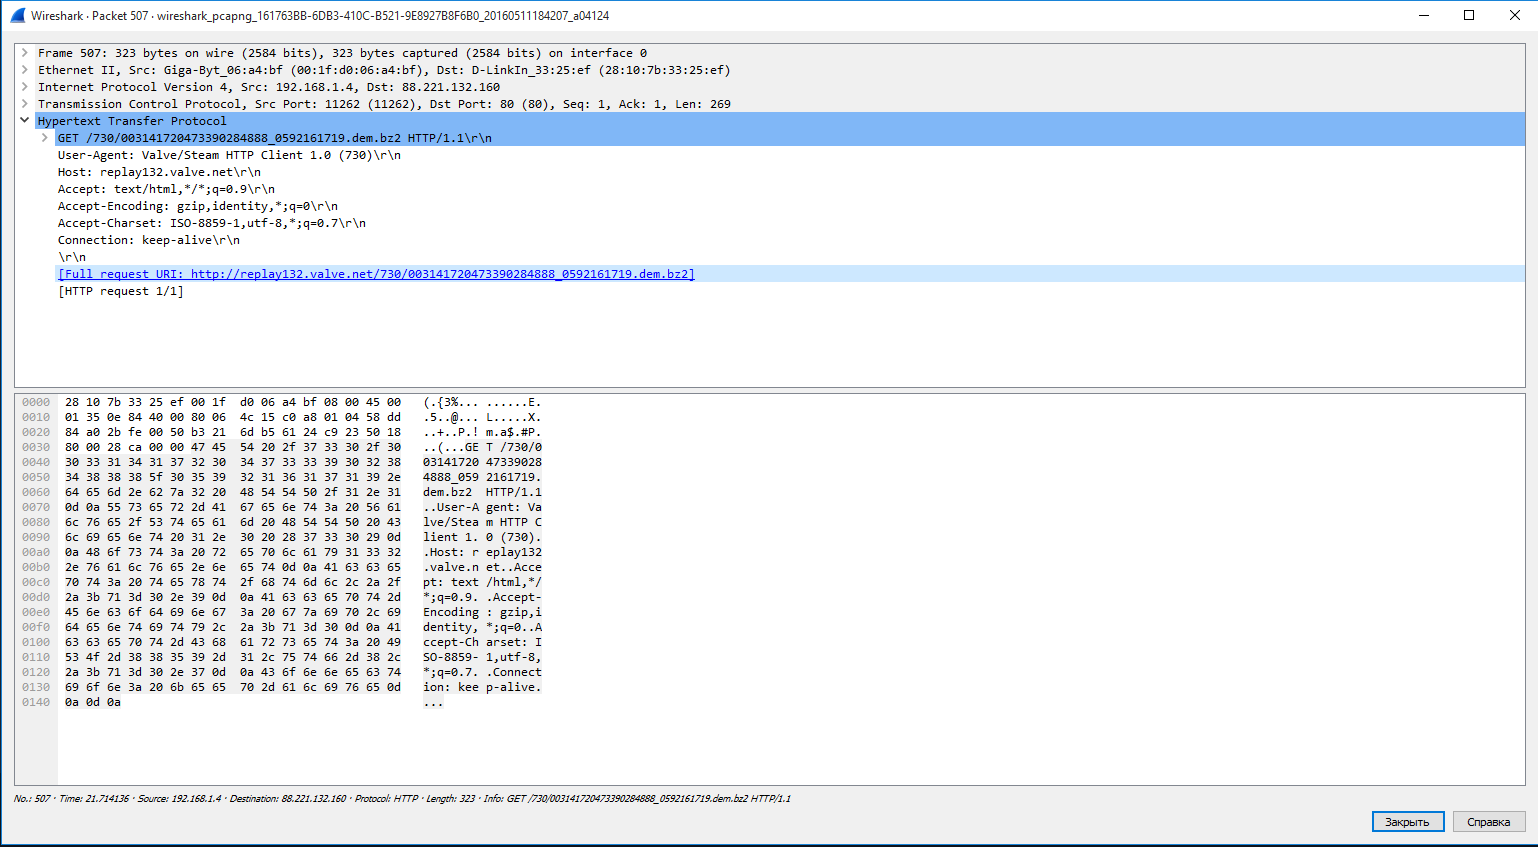Click ASCII text '.Host: r eplay132' in bytes pane

coord(482,552)
